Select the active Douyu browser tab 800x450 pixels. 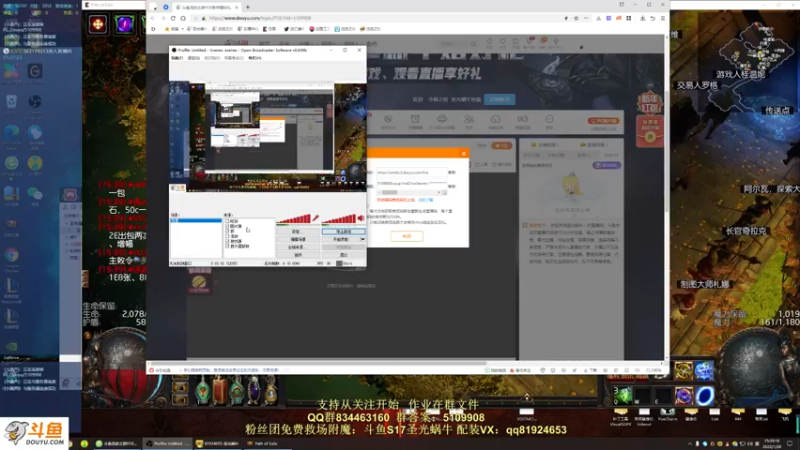tap(206, 7)
